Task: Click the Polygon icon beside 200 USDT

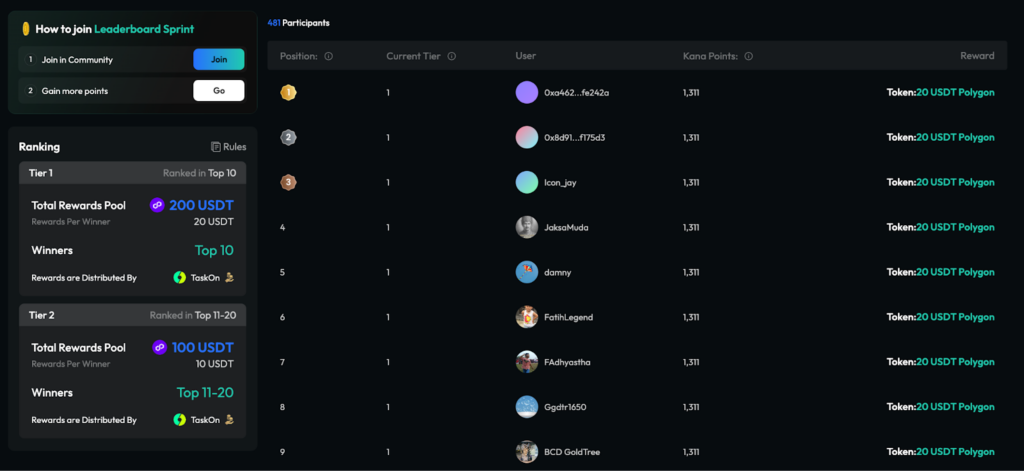Action: coord(156,205)
